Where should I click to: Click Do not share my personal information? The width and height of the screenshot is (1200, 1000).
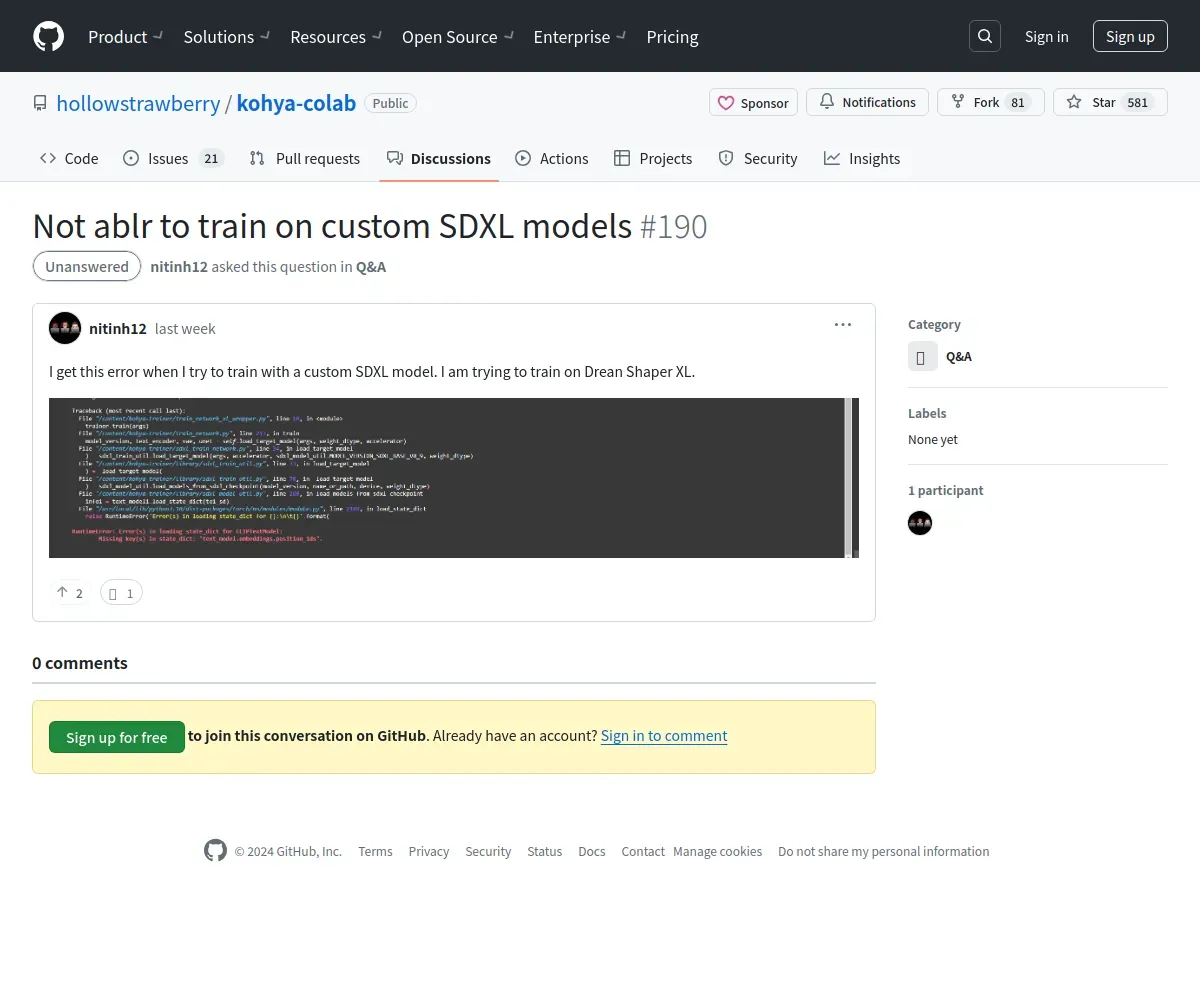[x=884, y=851]
